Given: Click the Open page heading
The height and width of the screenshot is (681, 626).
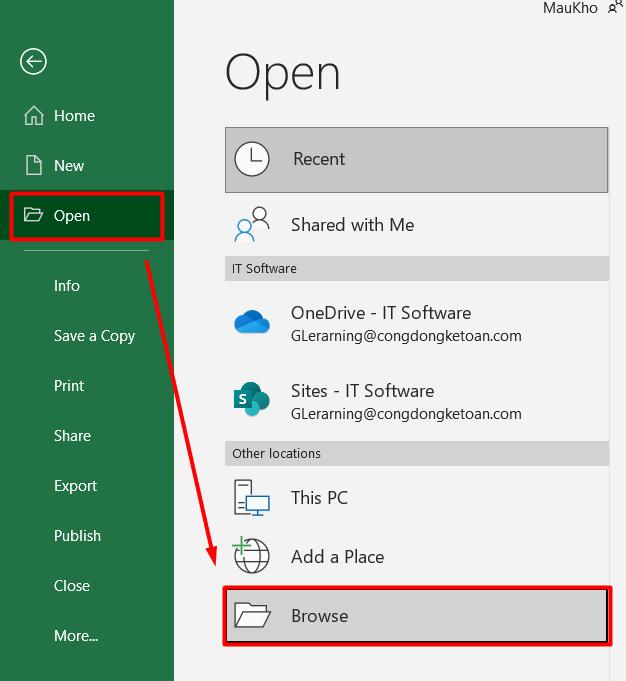Looking at the screenshot, I should click(x=282, y=74).
